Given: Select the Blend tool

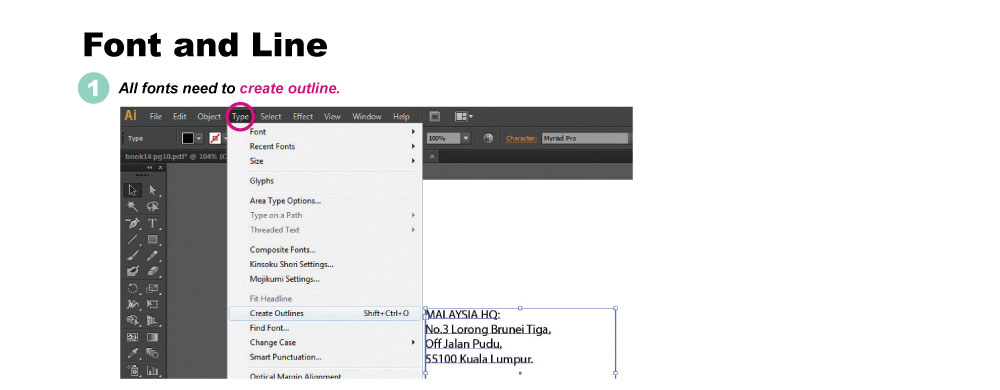Looking at the screenshot, I should click(x=153, y=353).
